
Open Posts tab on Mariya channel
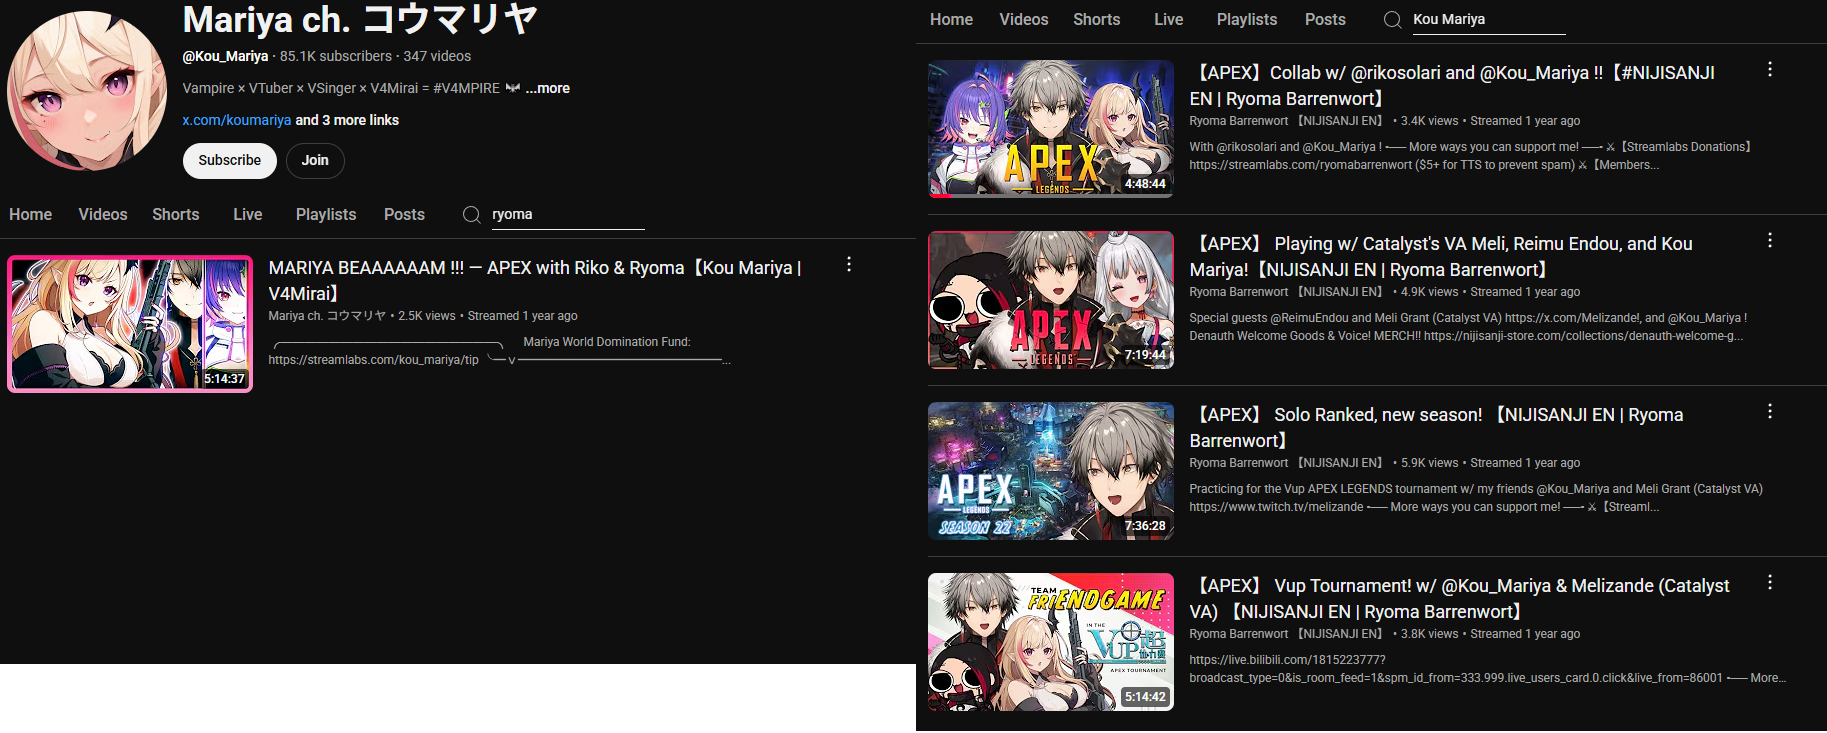pyautogui.click(x=404, y=214)
